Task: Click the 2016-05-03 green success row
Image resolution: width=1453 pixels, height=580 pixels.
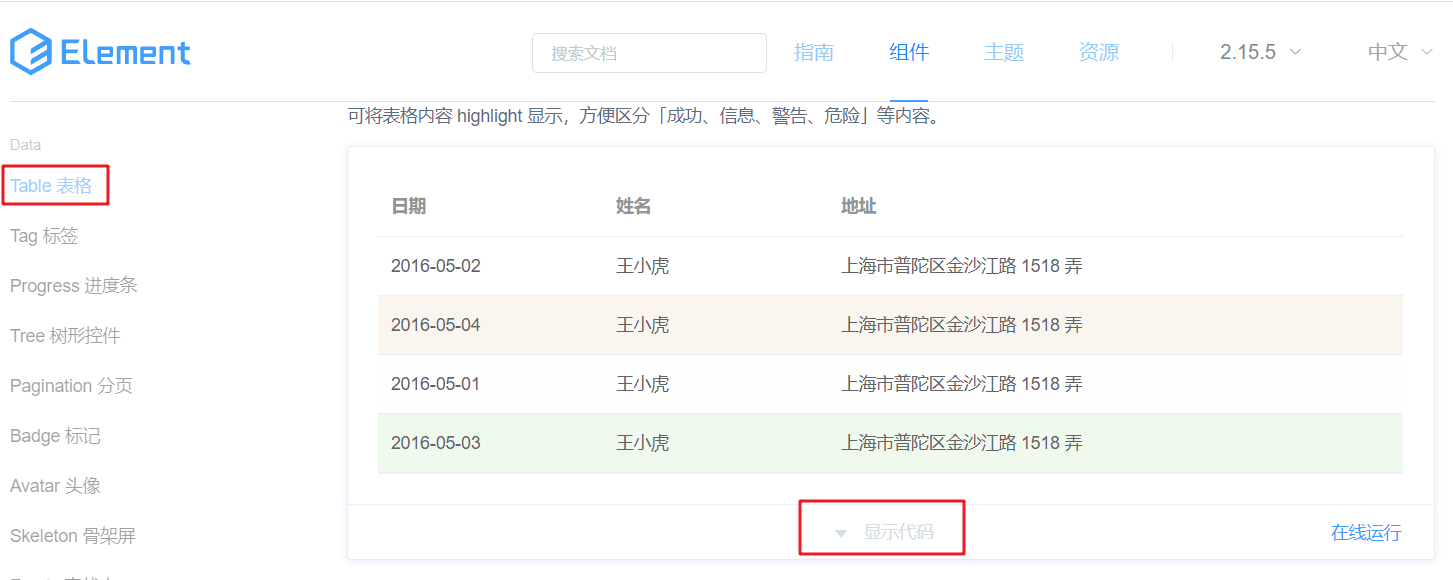Action: point(889,443)
